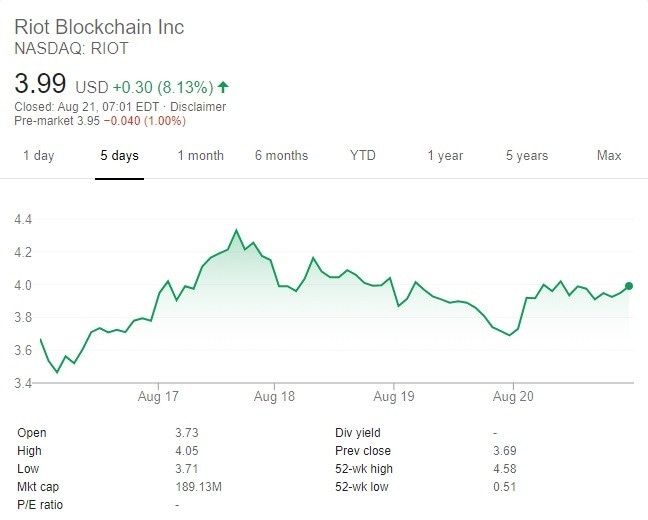Switch to the 1 year tab

click(x=445, y=156)
